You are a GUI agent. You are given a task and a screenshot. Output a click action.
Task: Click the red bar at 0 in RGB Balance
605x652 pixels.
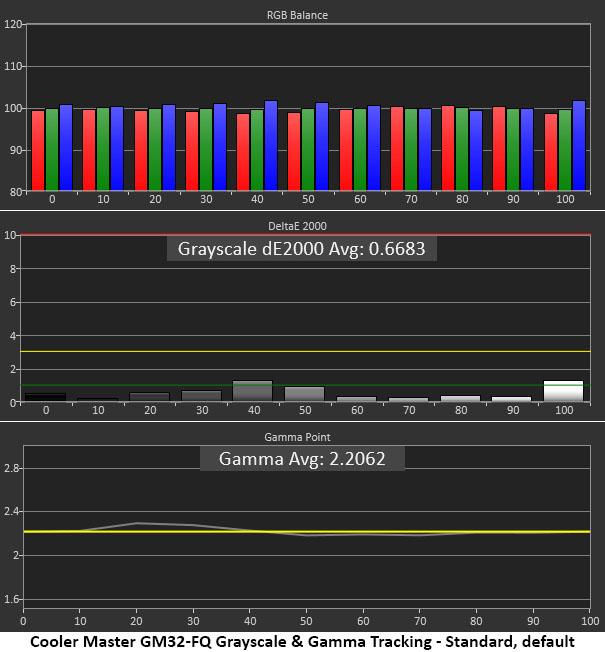[x=38, y=151]
